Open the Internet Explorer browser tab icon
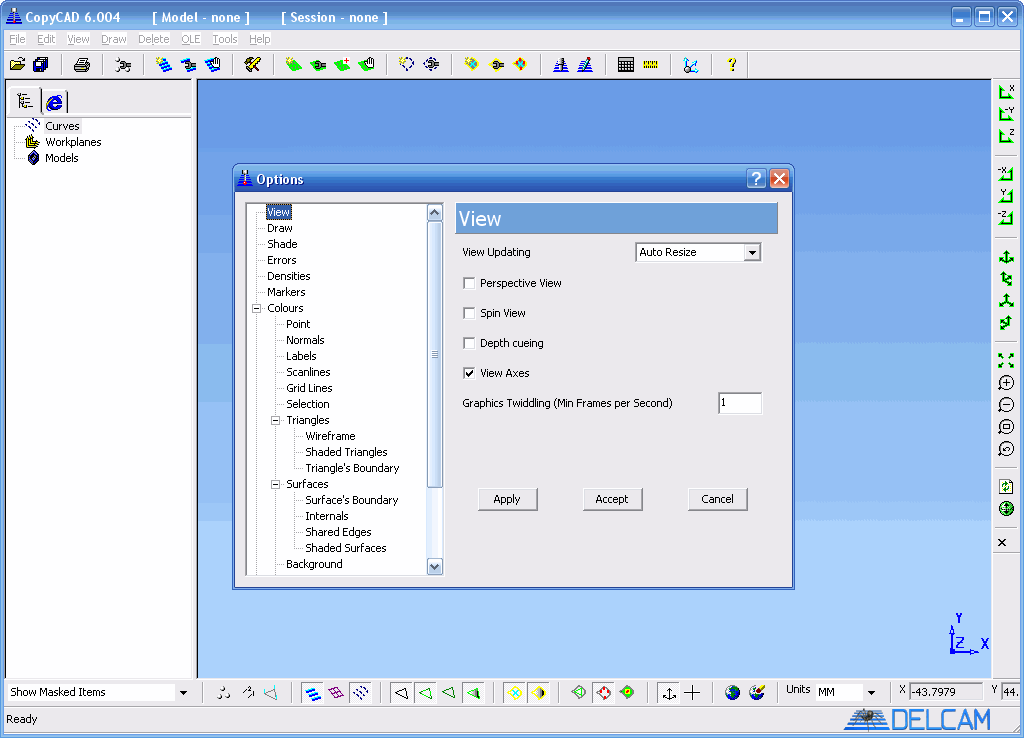 pyautogui.click(x=55, y=101)
